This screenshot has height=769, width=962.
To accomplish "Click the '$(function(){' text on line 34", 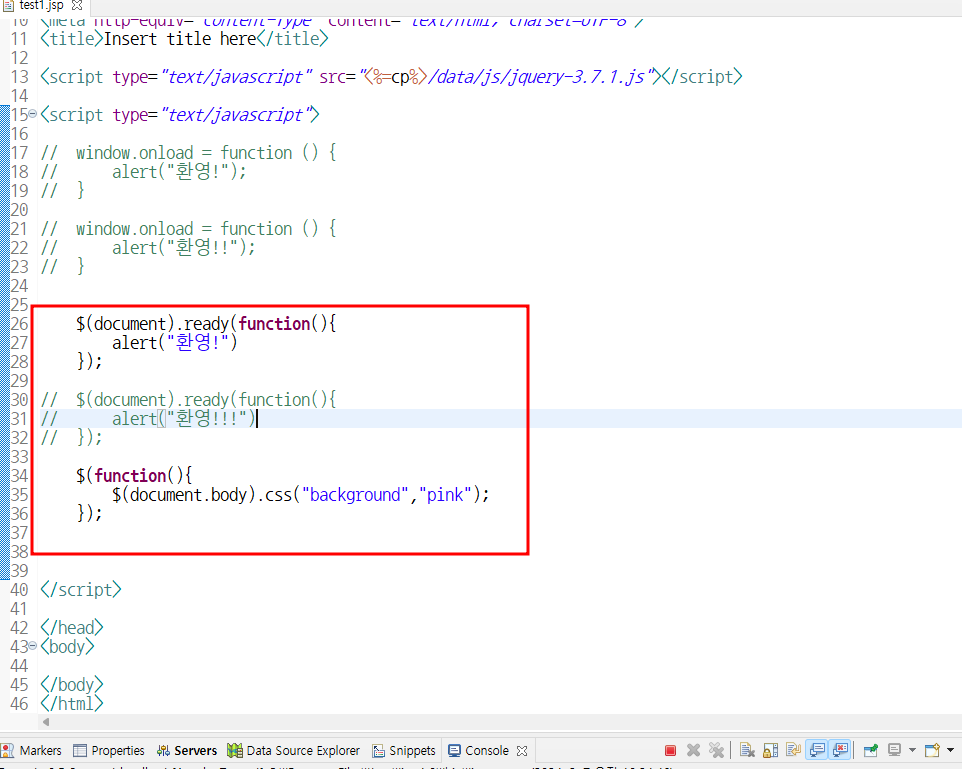I will pyautogui.click(x=134, y=476).
